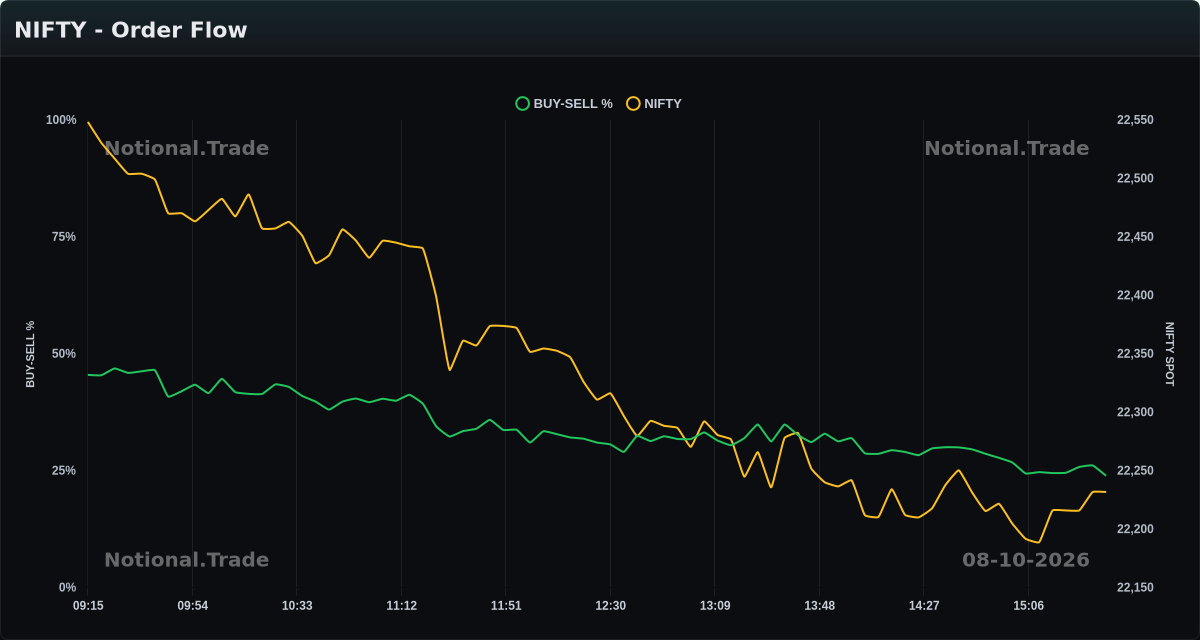Click the 11:12 time axis label
Viewport: 1200px width, 640px height.
(401, 606)
